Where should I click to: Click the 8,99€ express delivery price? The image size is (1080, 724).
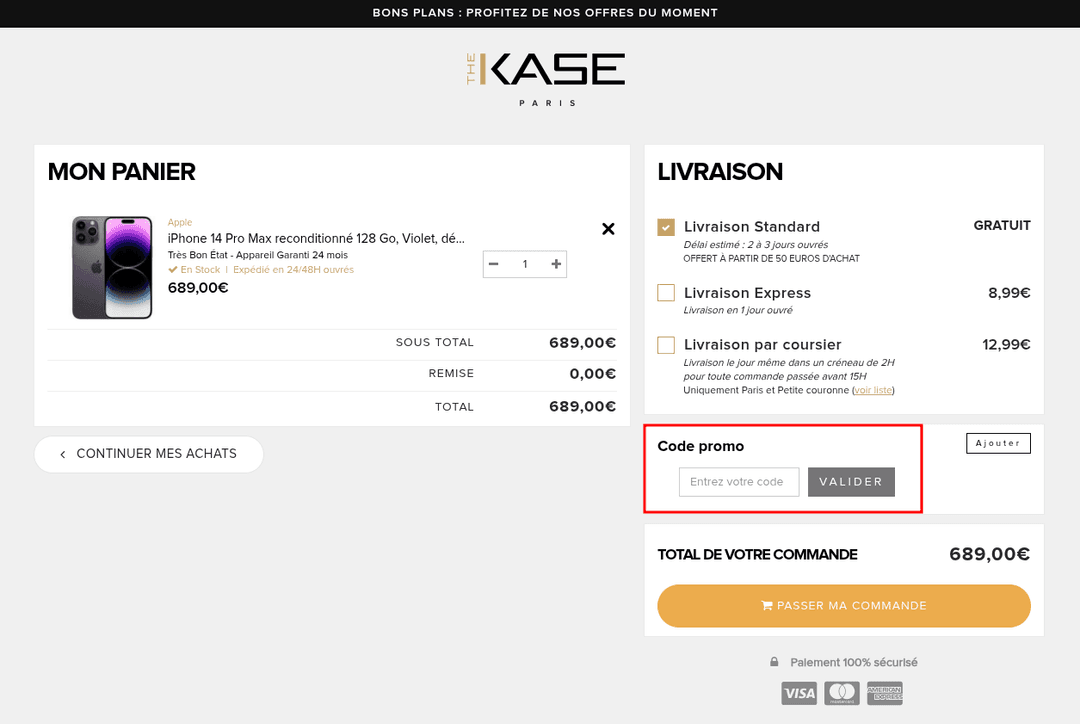pyautogui.click(x=1009, y=293)
